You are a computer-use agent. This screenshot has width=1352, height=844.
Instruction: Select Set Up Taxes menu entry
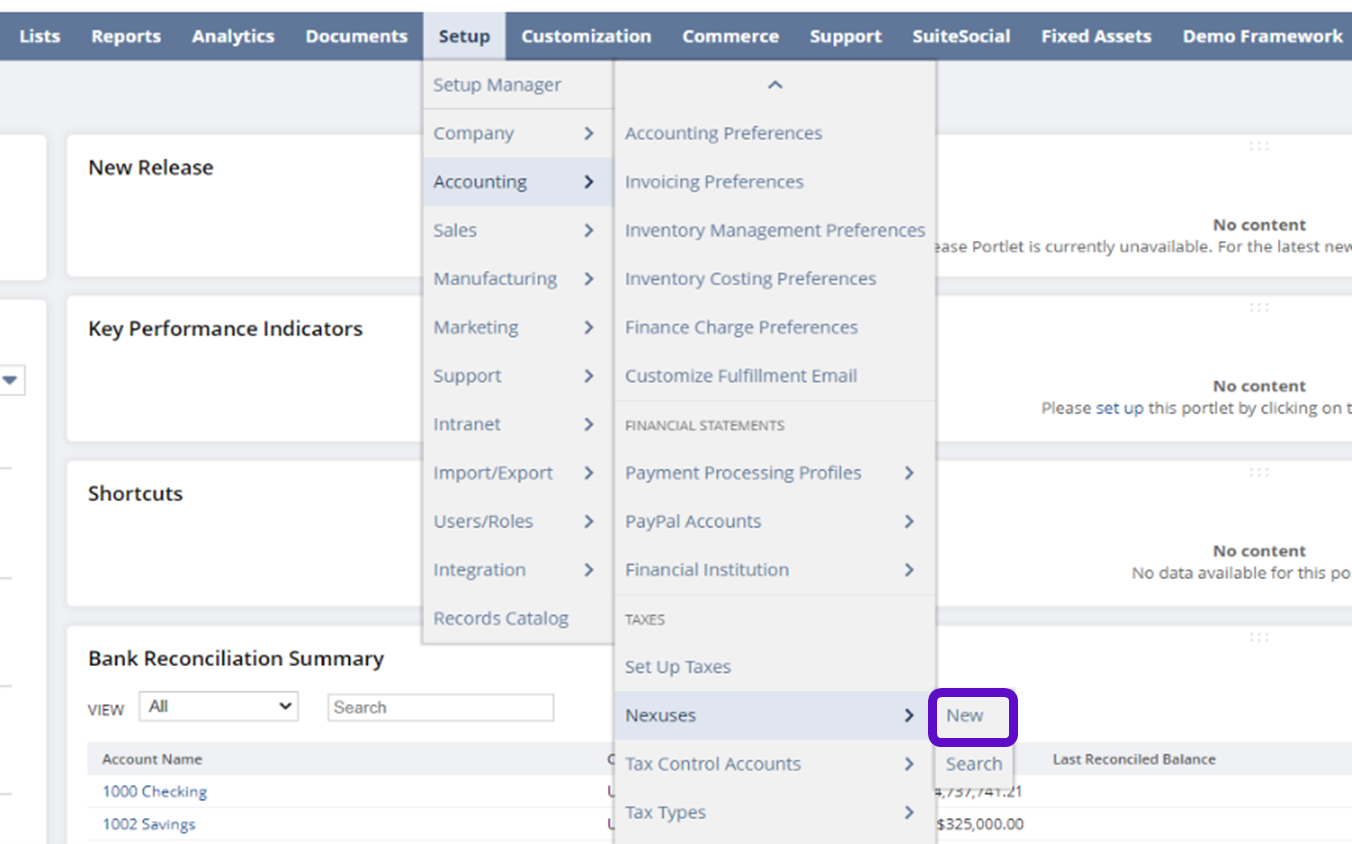click(x=678, y=667)
